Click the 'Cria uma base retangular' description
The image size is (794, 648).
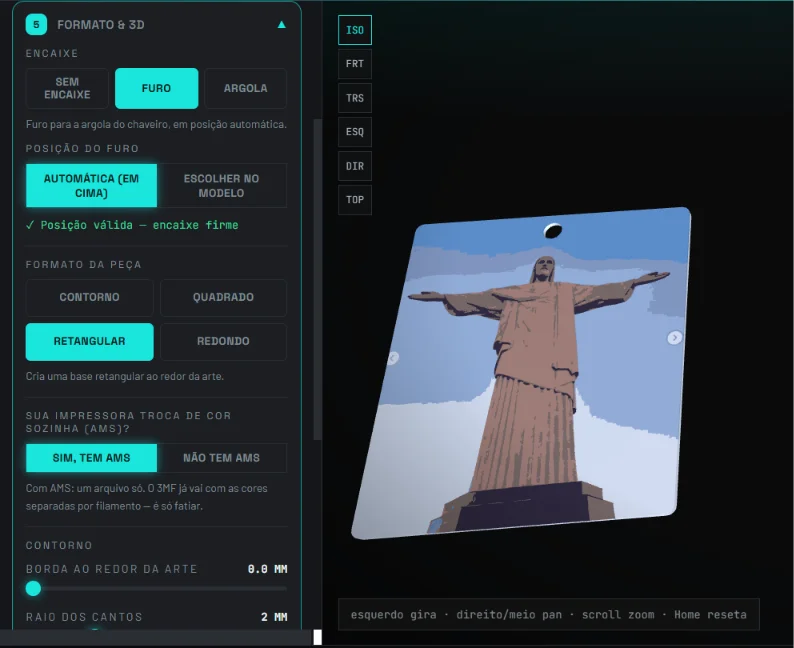pyautogui.click(x=125, y=377)
